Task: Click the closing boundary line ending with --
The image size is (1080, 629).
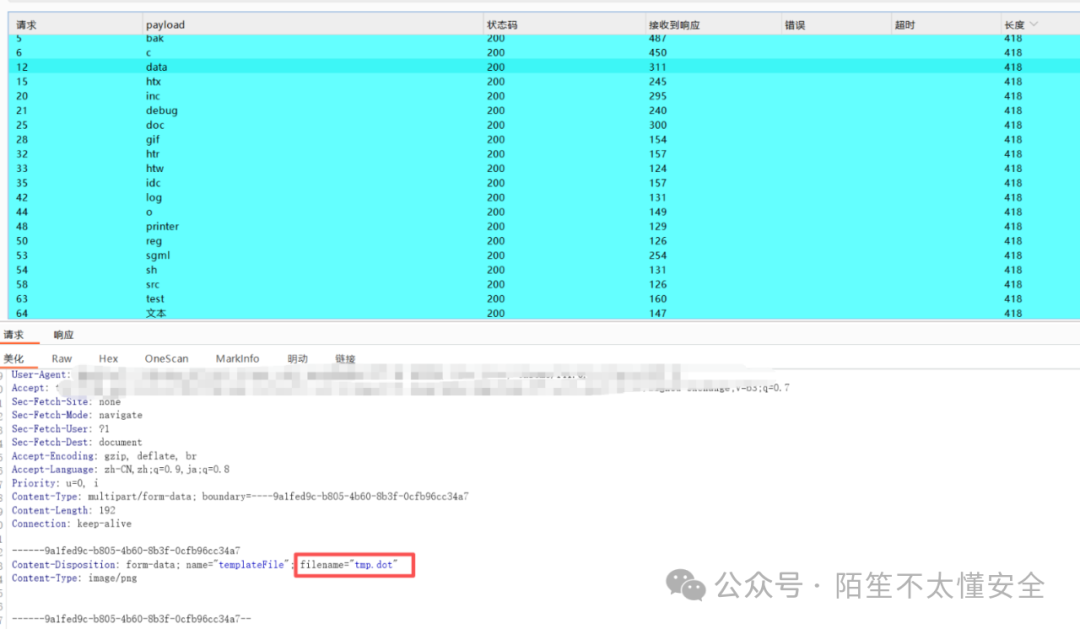Action: [x=132, y=619]
